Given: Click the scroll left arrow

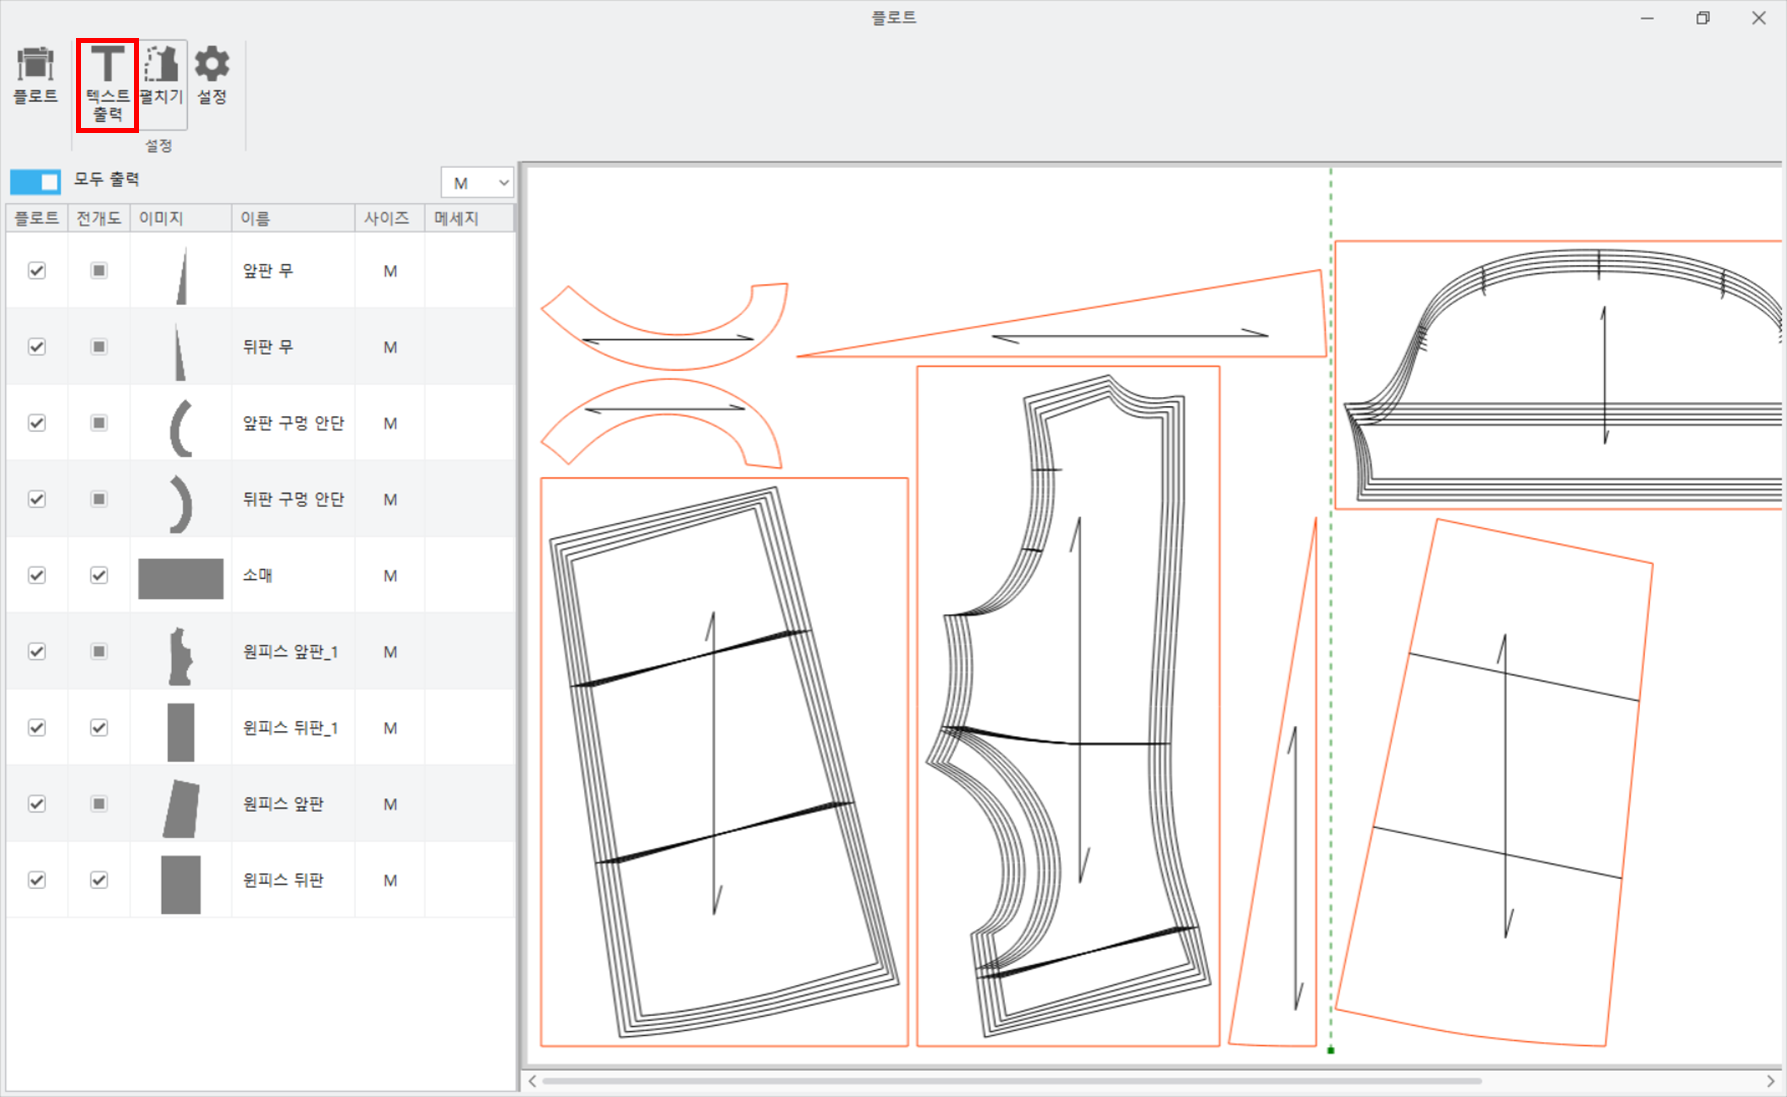Looking at the screenshot, I should tap(533, 1081).
